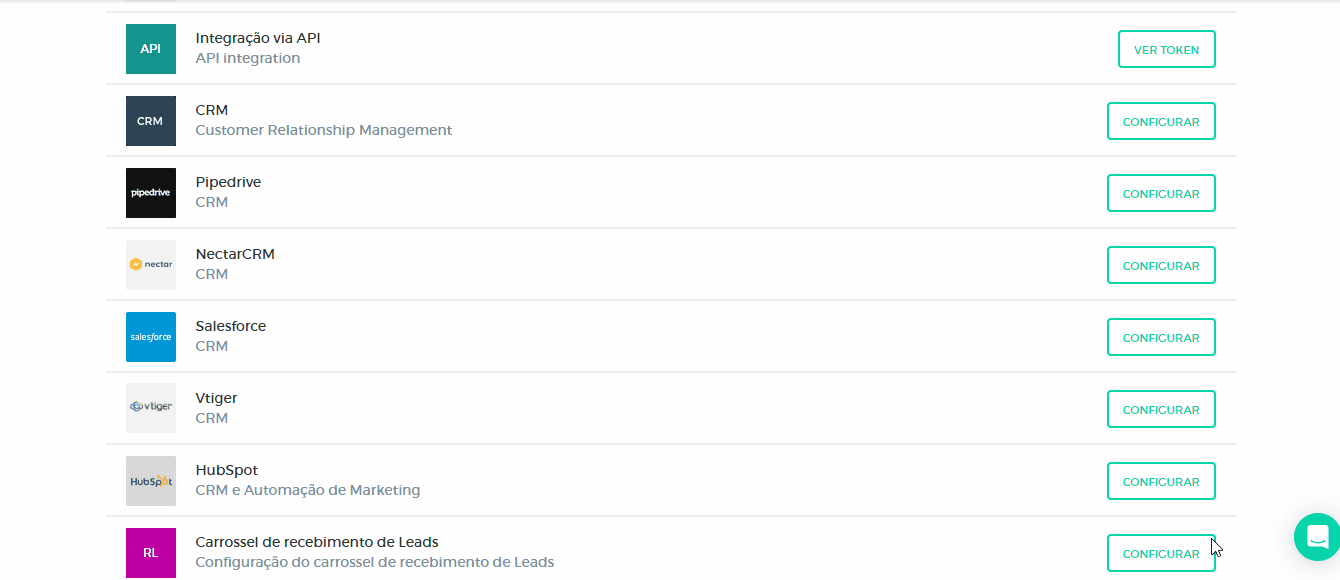1340x580 pixels.
Task: Click the NectarCRM logo icon
Action: 151,265
